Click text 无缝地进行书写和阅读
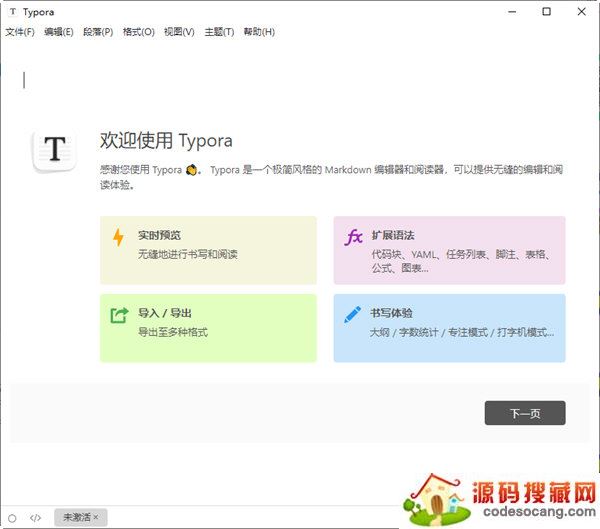 point(188,254)
